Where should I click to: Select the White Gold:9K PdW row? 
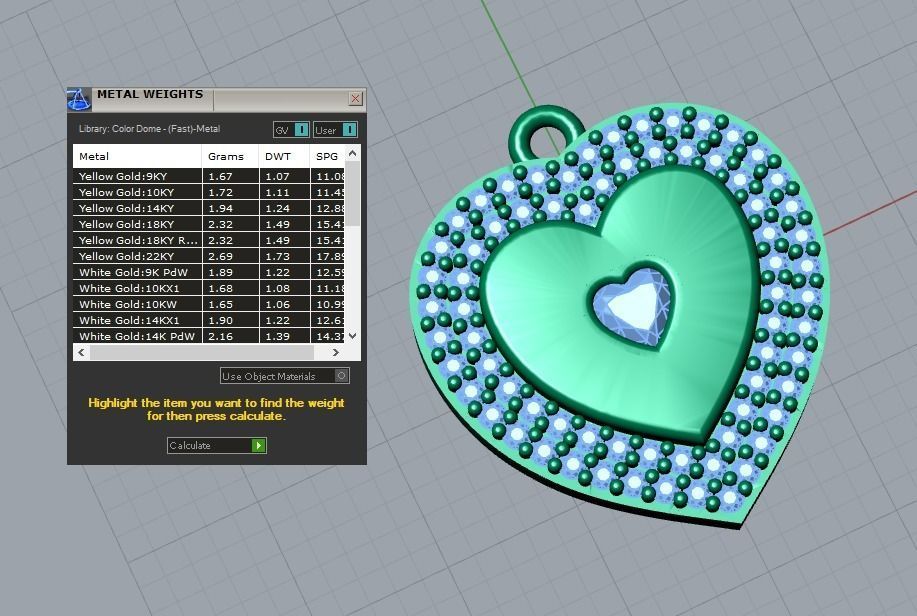[209, 272]
